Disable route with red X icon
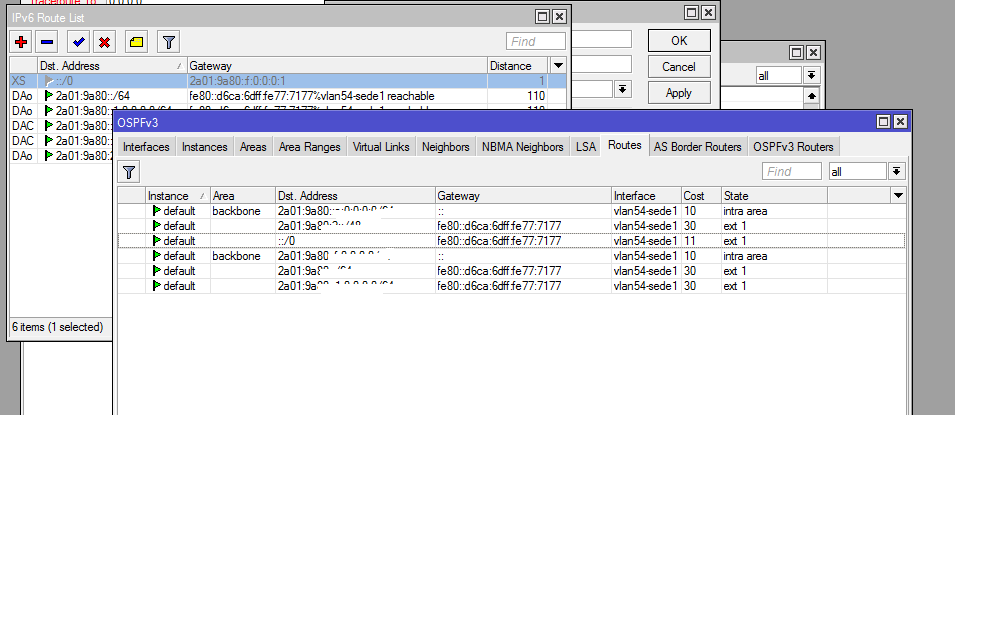This screenshot has height=630, width=1008. (x=104, y=42)
